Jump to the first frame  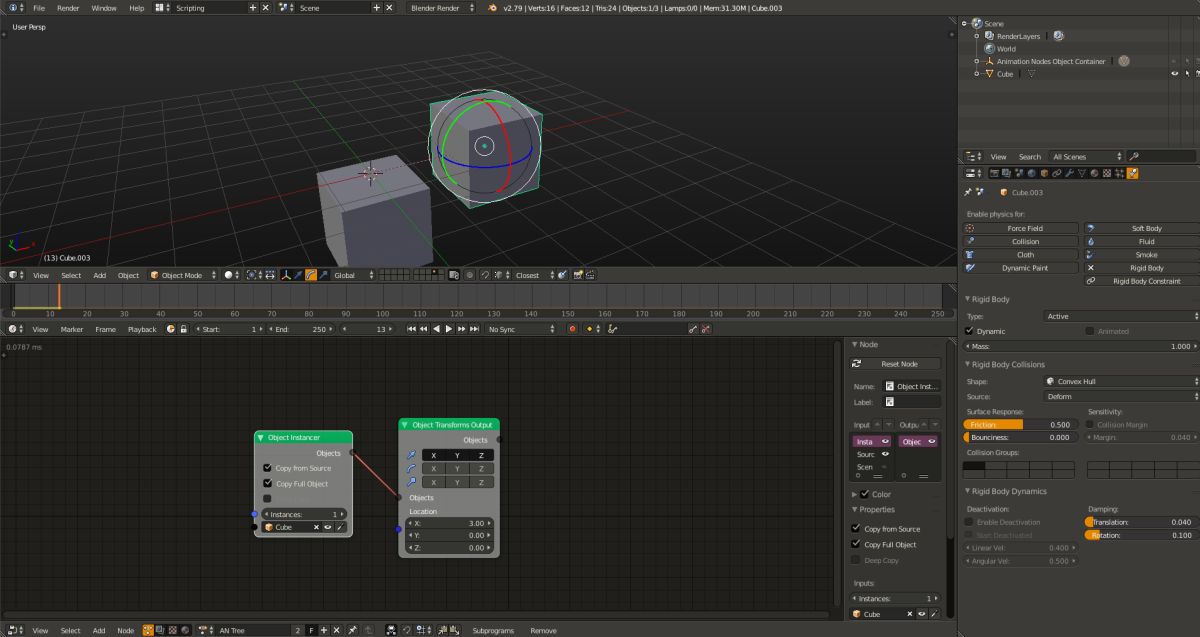pyautogui.click(x=412, y=329)
